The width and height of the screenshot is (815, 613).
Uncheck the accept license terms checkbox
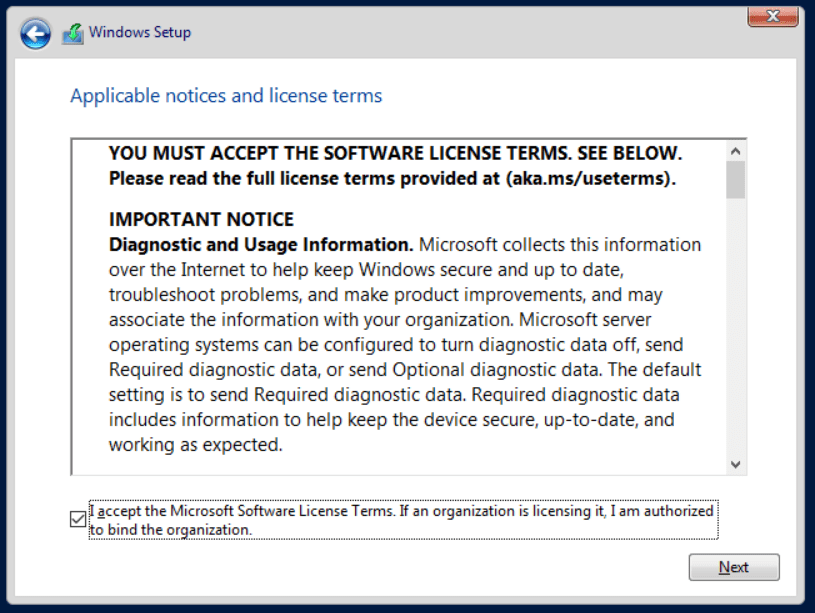click(78, 519)
